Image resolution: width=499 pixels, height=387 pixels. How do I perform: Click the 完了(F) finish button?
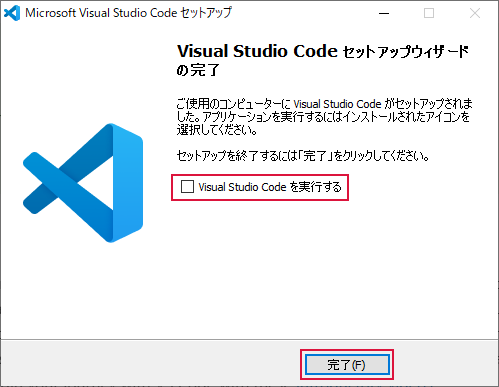[x=347, y=365]
